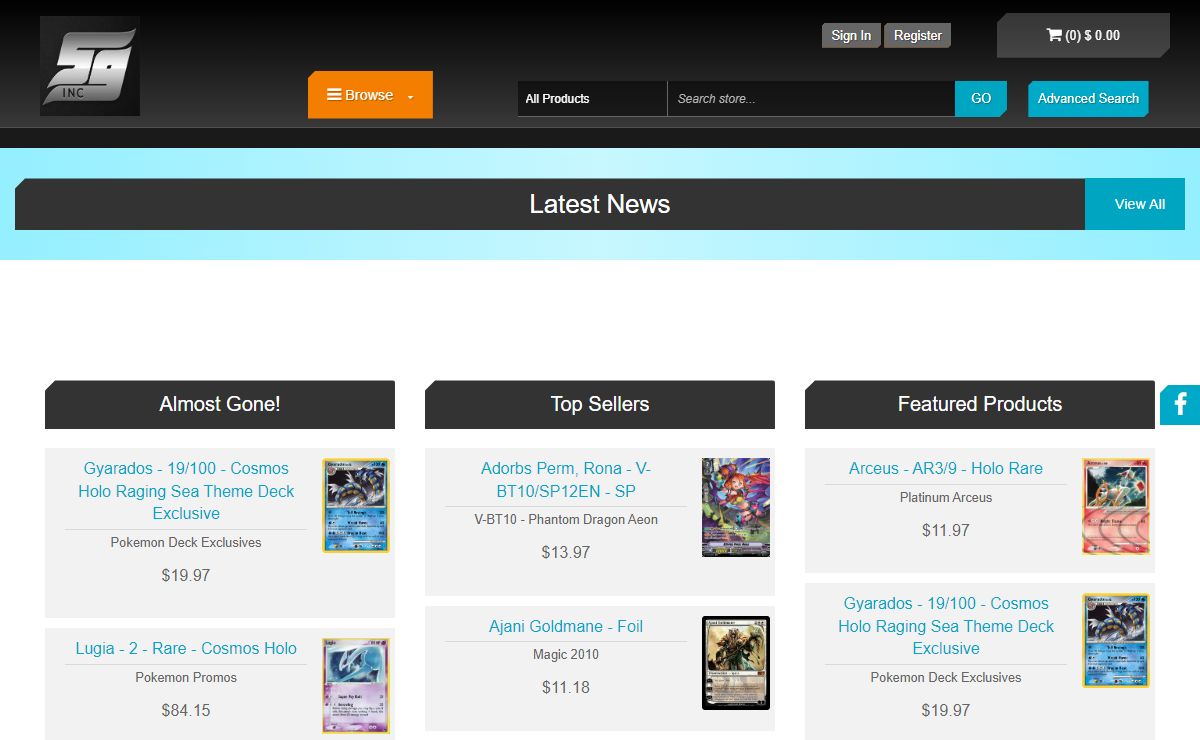Image resolution: width=1200 pixels, height=740 pixels.
Task: Open the Facebook side tab
Action: coord(1180,404)
